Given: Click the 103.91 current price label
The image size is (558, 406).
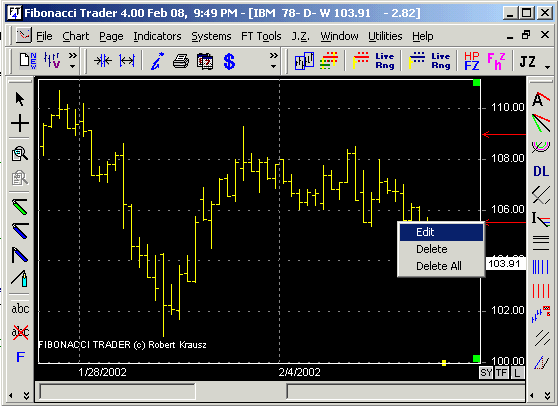Looking at the screenshot, I should click(505, 264).
